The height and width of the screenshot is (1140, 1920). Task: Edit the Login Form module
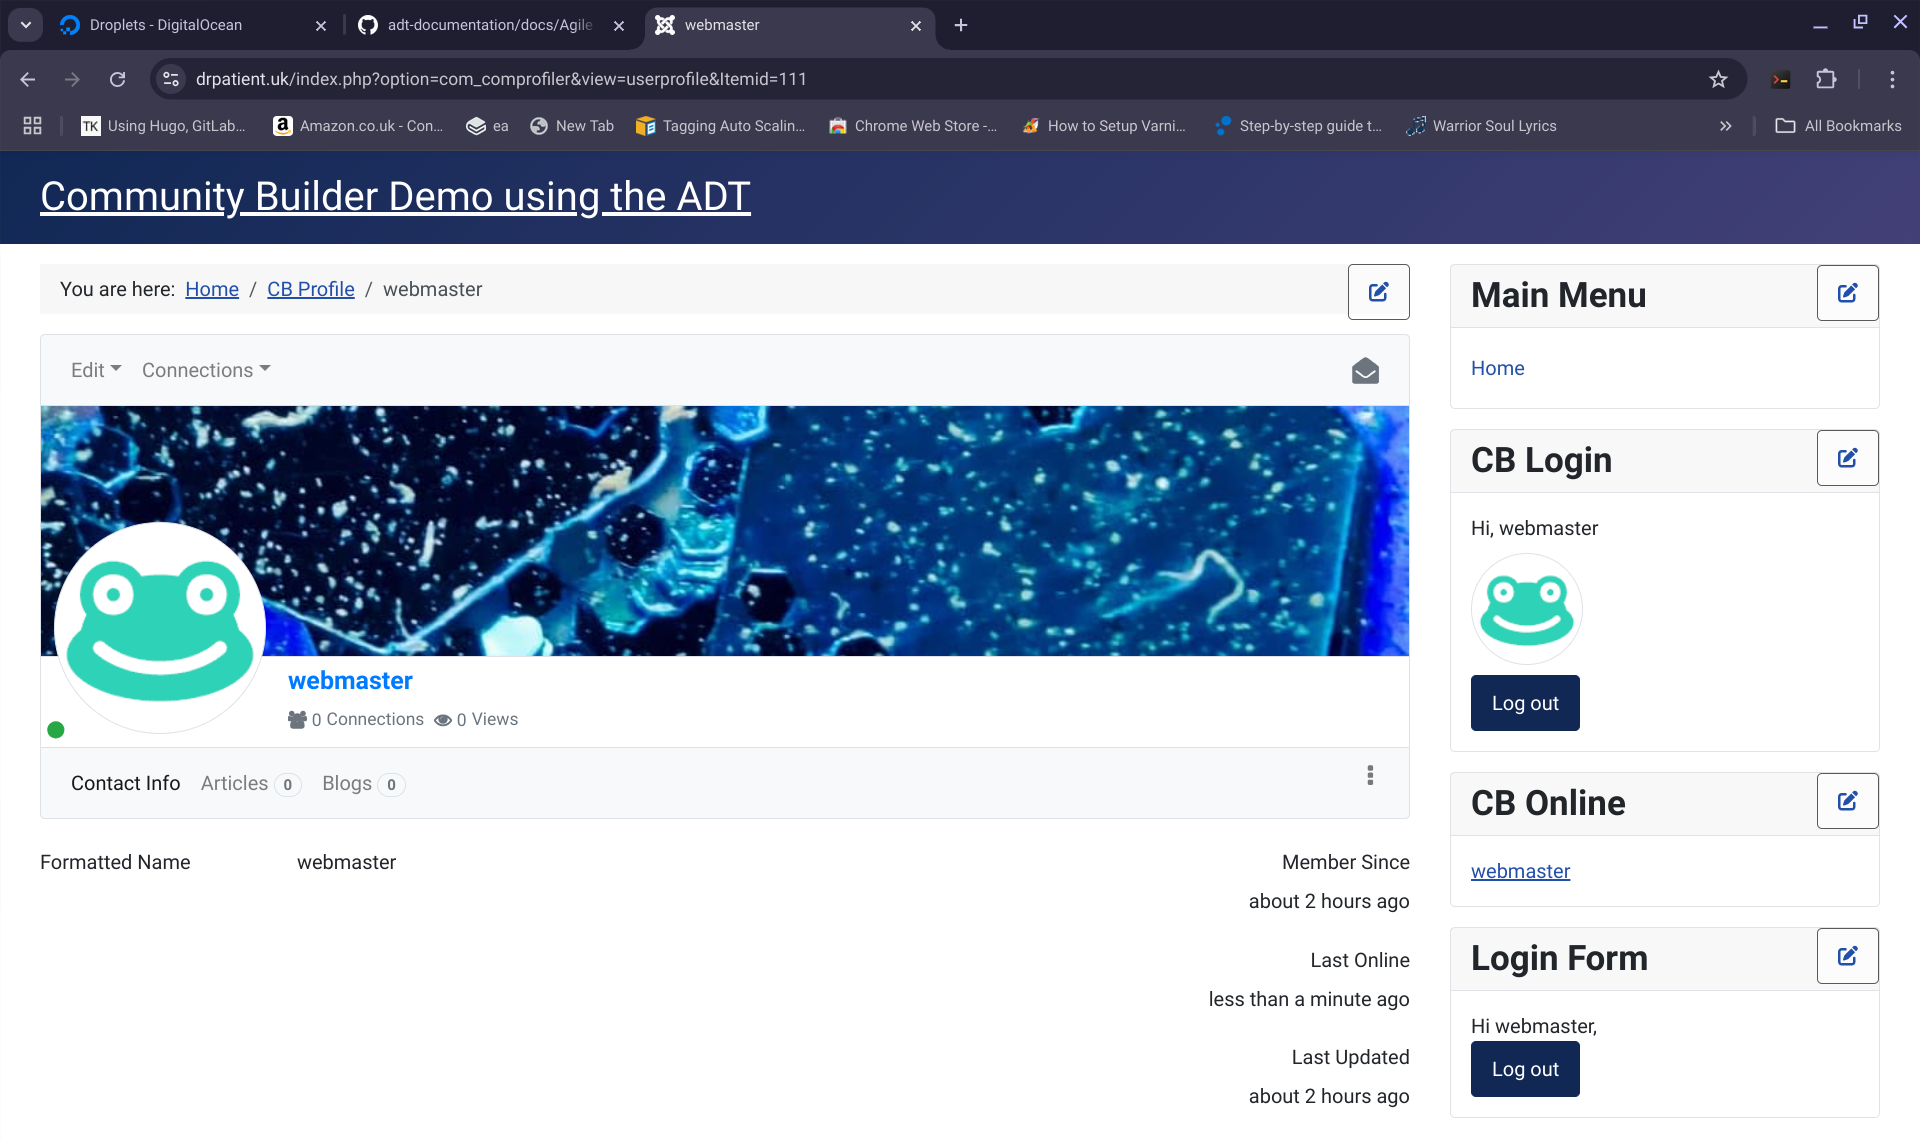coord(1847,956)
